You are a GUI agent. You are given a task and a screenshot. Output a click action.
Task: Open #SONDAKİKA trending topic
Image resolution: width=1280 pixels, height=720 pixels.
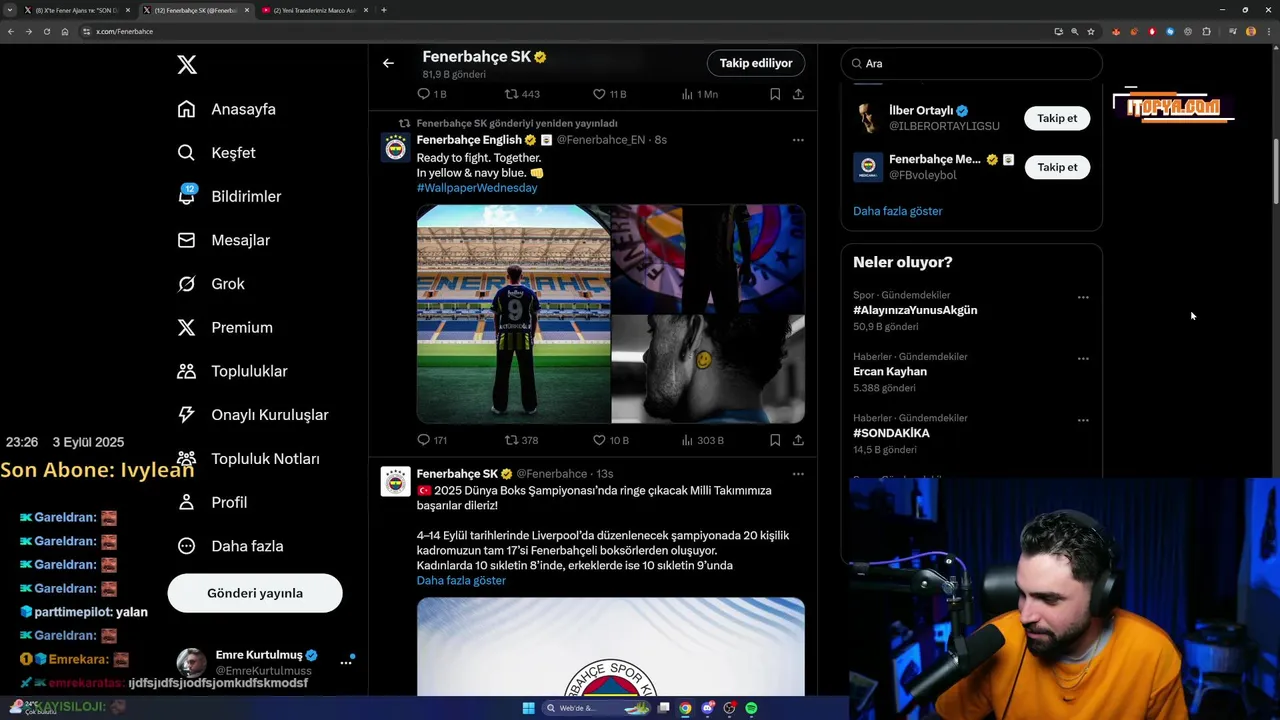pos(891,433)
